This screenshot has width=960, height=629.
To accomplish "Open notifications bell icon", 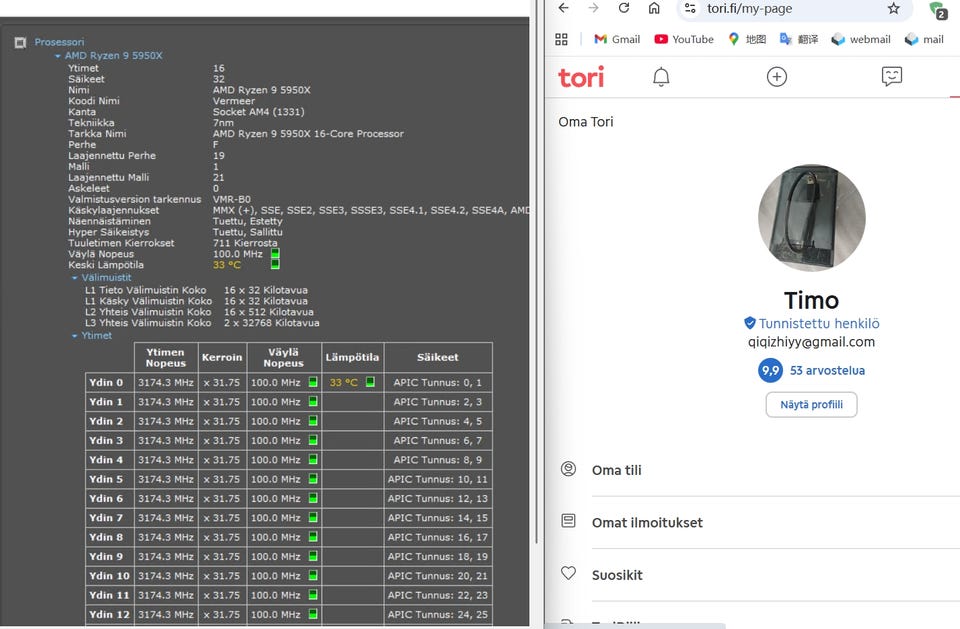I will pyautogui.click(x=661, y=77).
